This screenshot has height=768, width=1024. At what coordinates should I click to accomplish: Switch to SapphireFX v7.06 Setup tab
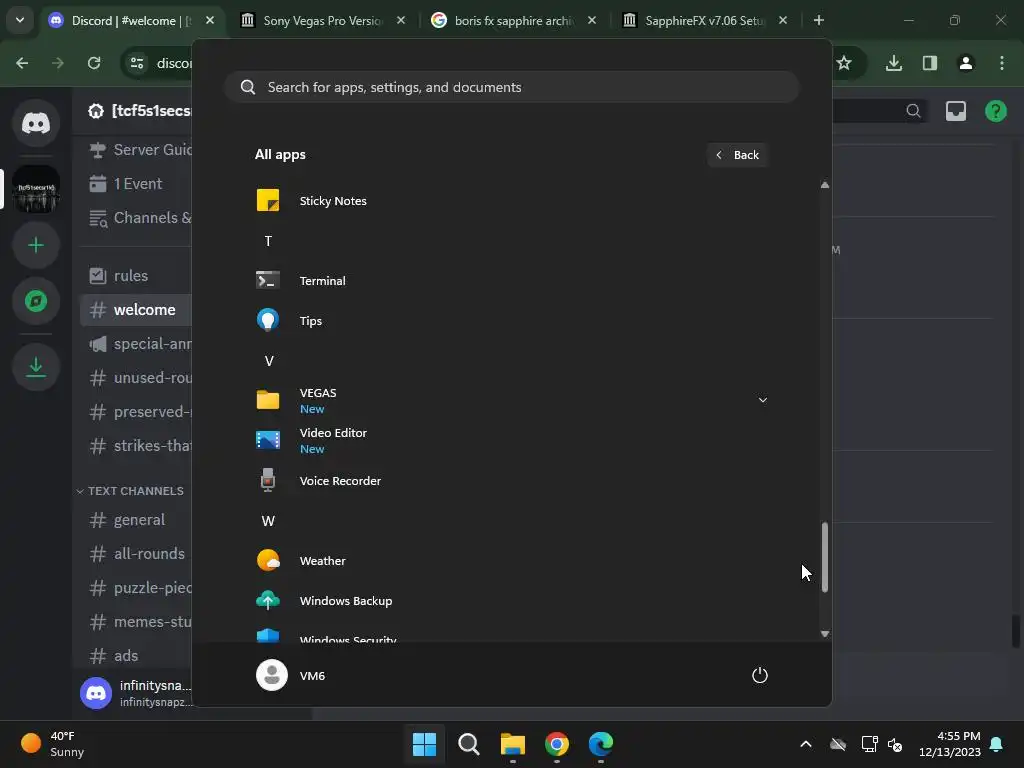704,20
